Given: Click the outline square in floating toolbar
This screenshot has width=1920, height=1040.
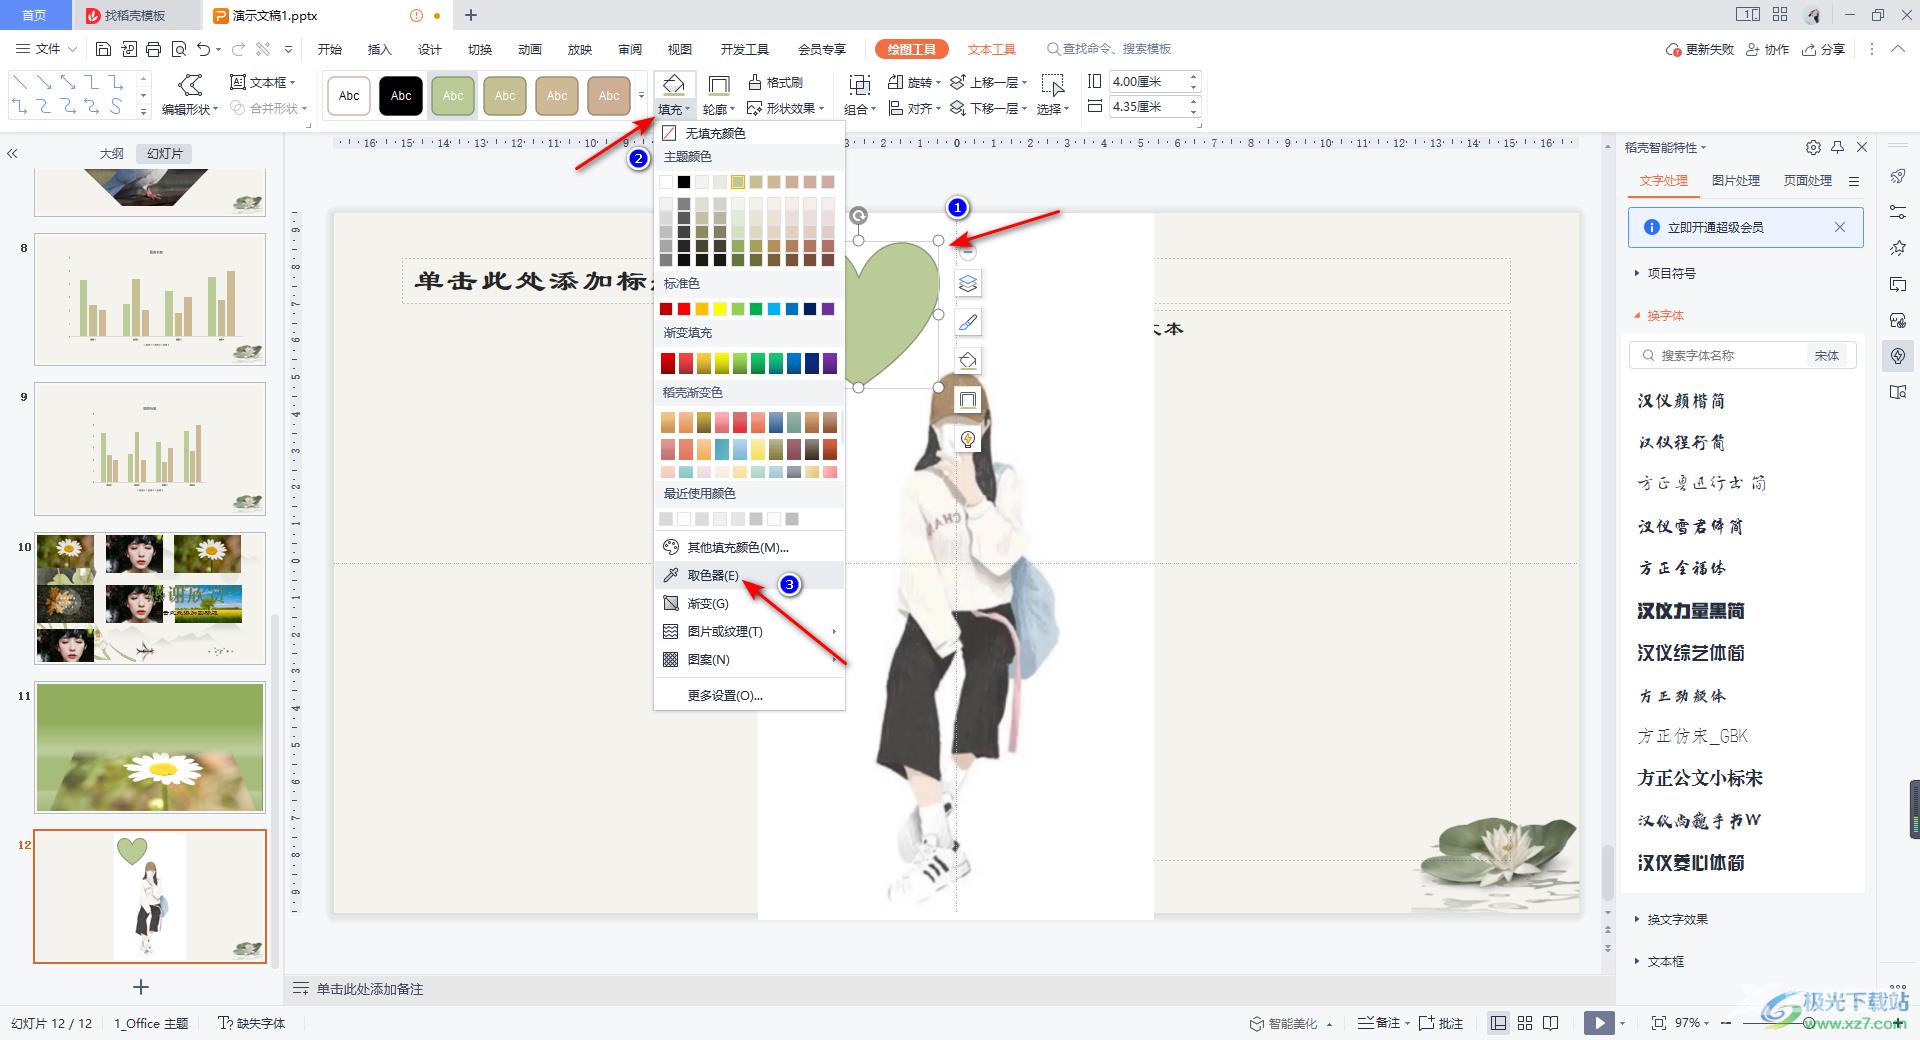Looking at the screenshot, I should (x=967, y=400).
